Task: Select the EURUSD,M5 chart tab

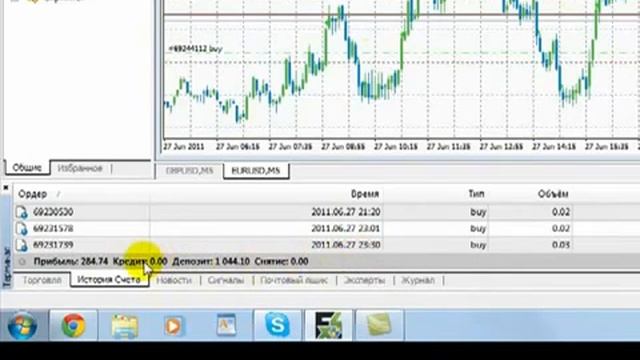Action: tap(256, 171)
